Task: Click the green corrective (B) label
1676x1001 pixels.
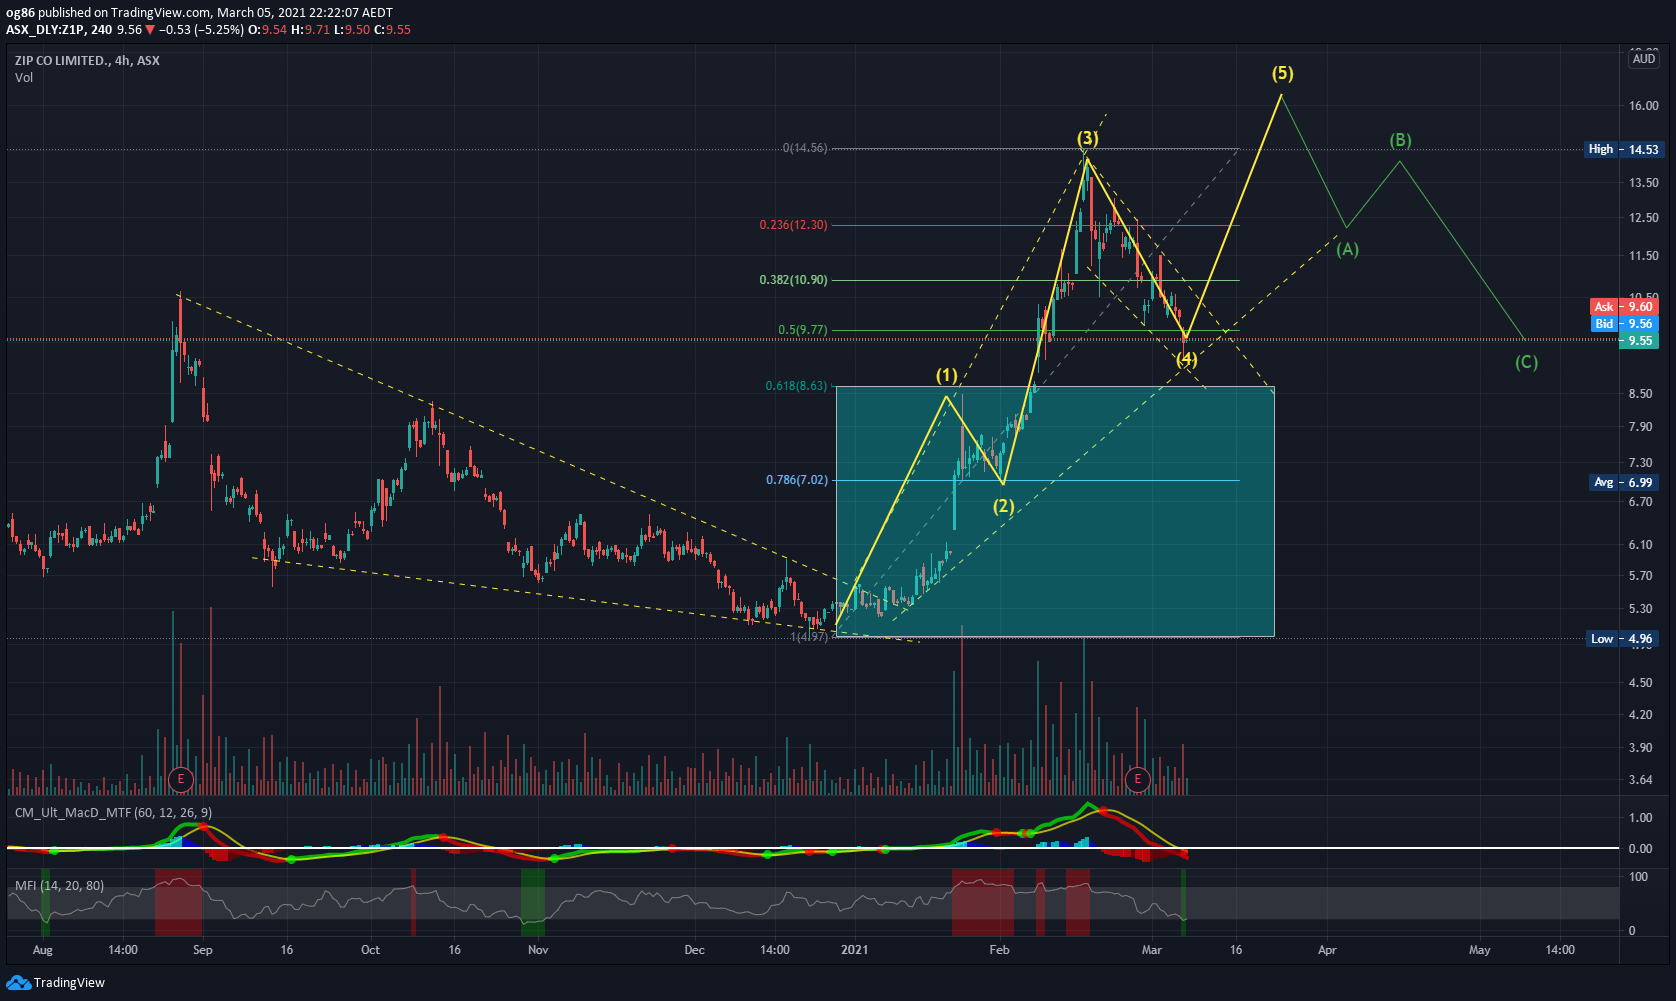Action: 1400,140
